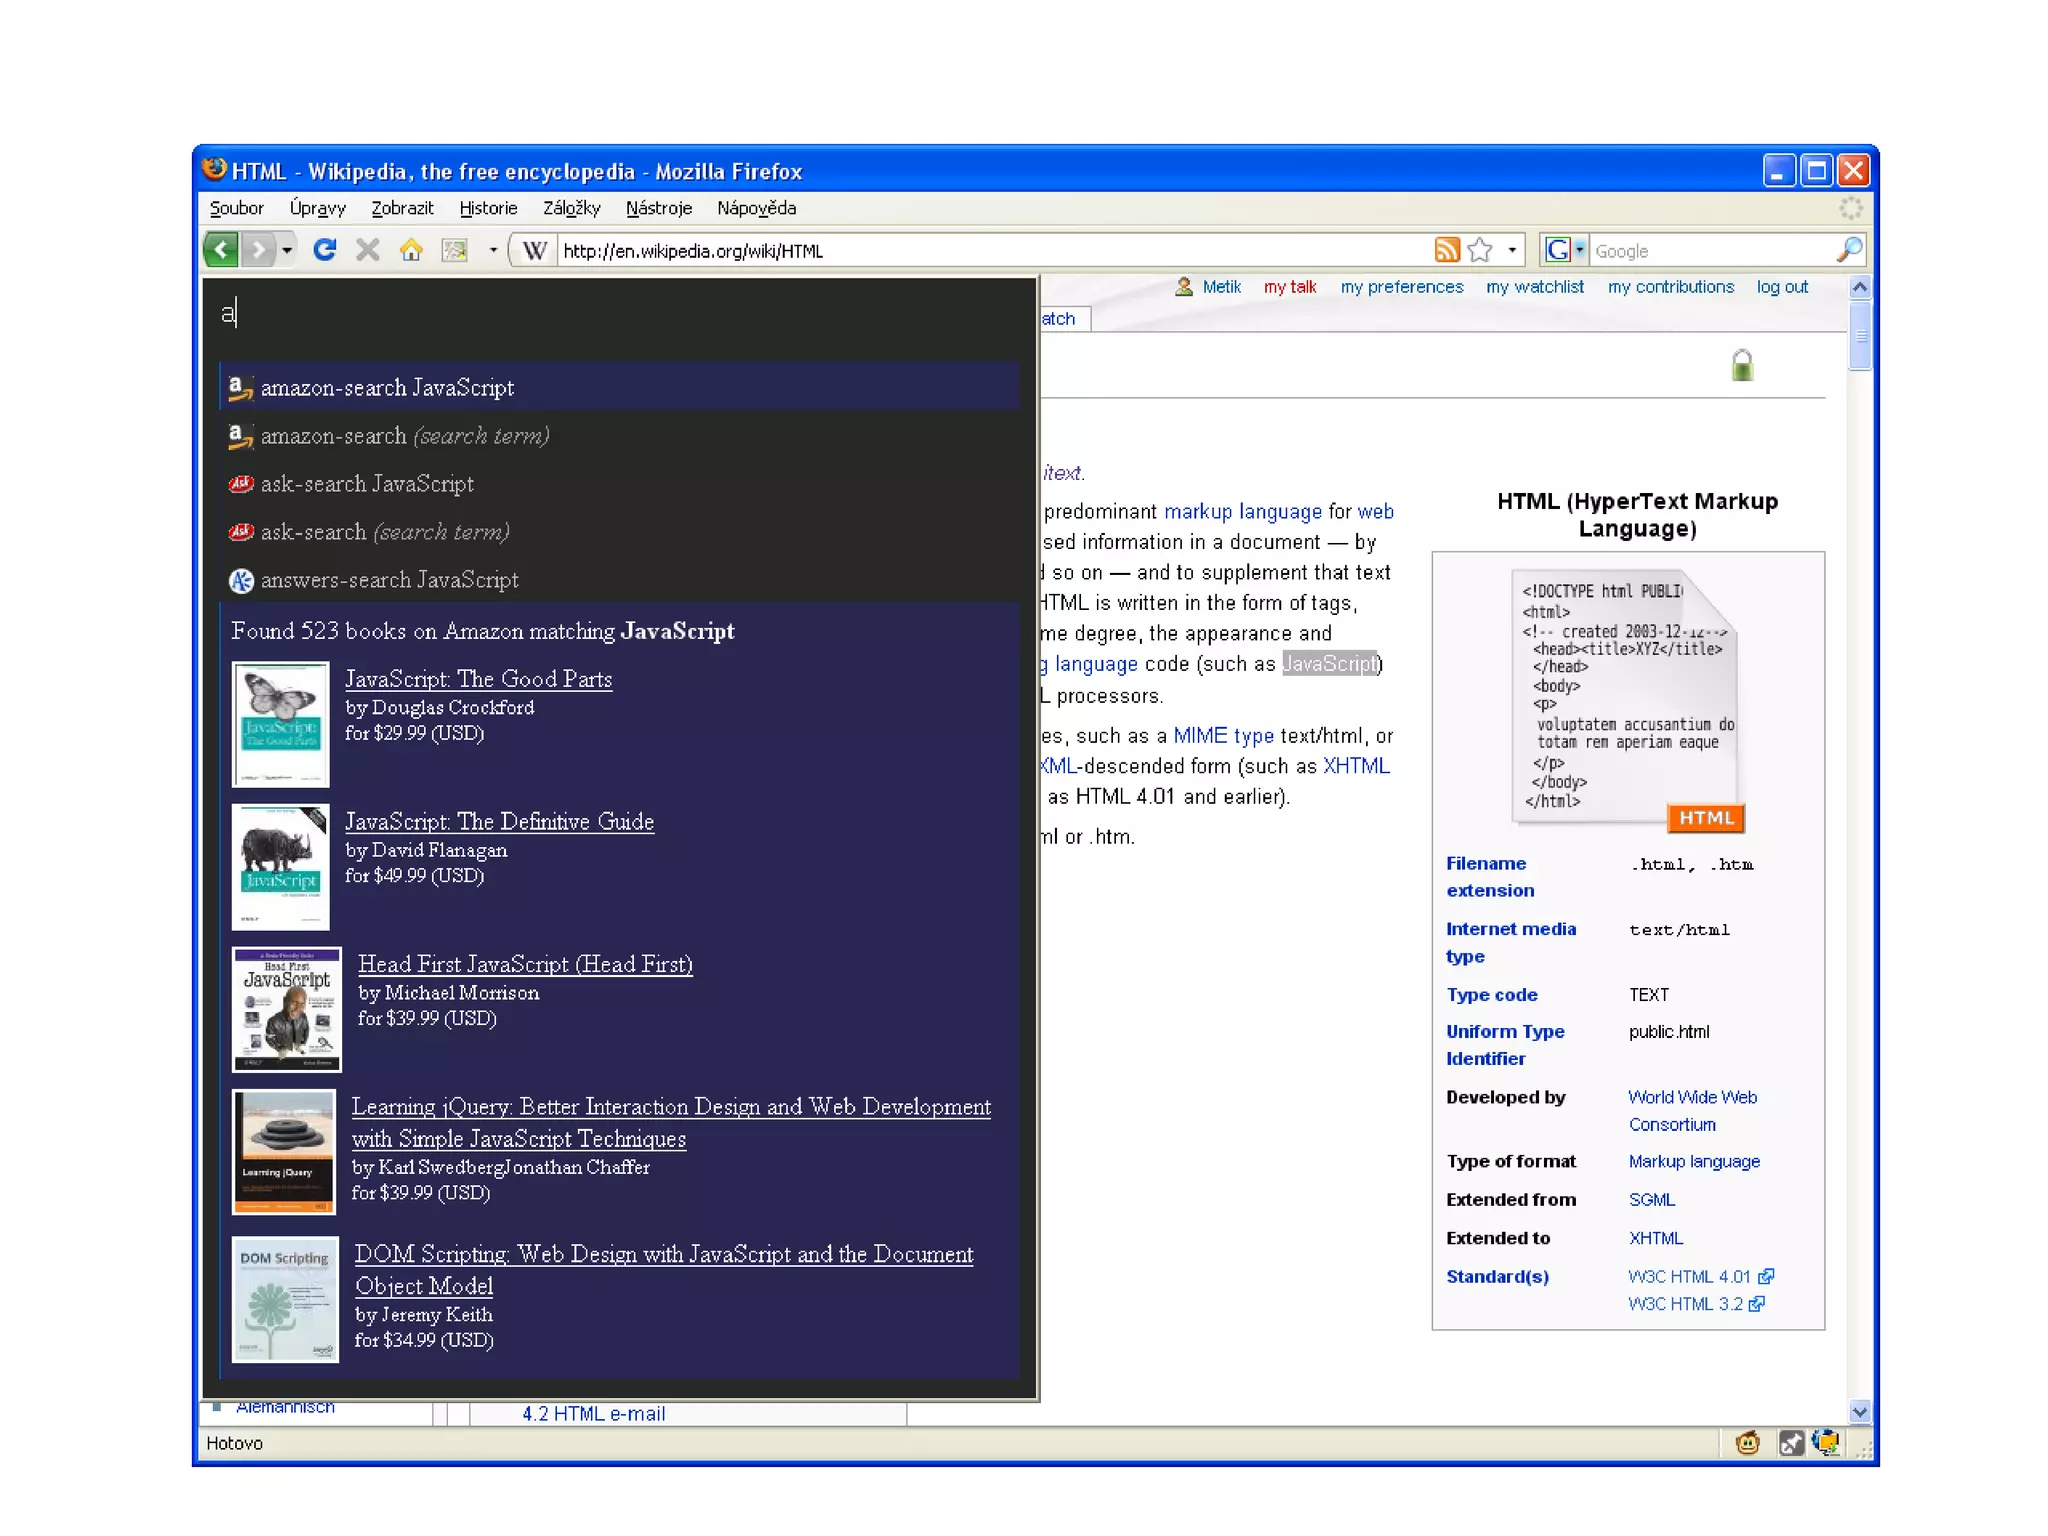Viewport: 2048px width, 1536px height.
Task: Click the RSS feed icon in address bar
Action: [1446, 250]
